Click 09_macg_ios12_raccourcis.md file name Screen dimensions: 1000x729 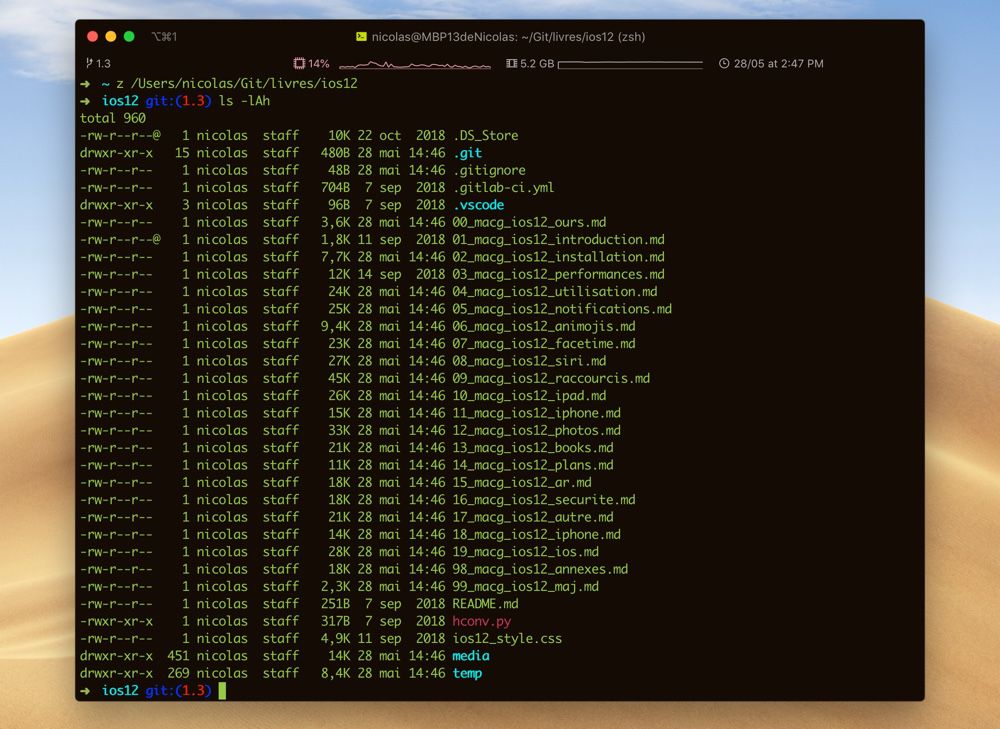click(x=551, y=378)
